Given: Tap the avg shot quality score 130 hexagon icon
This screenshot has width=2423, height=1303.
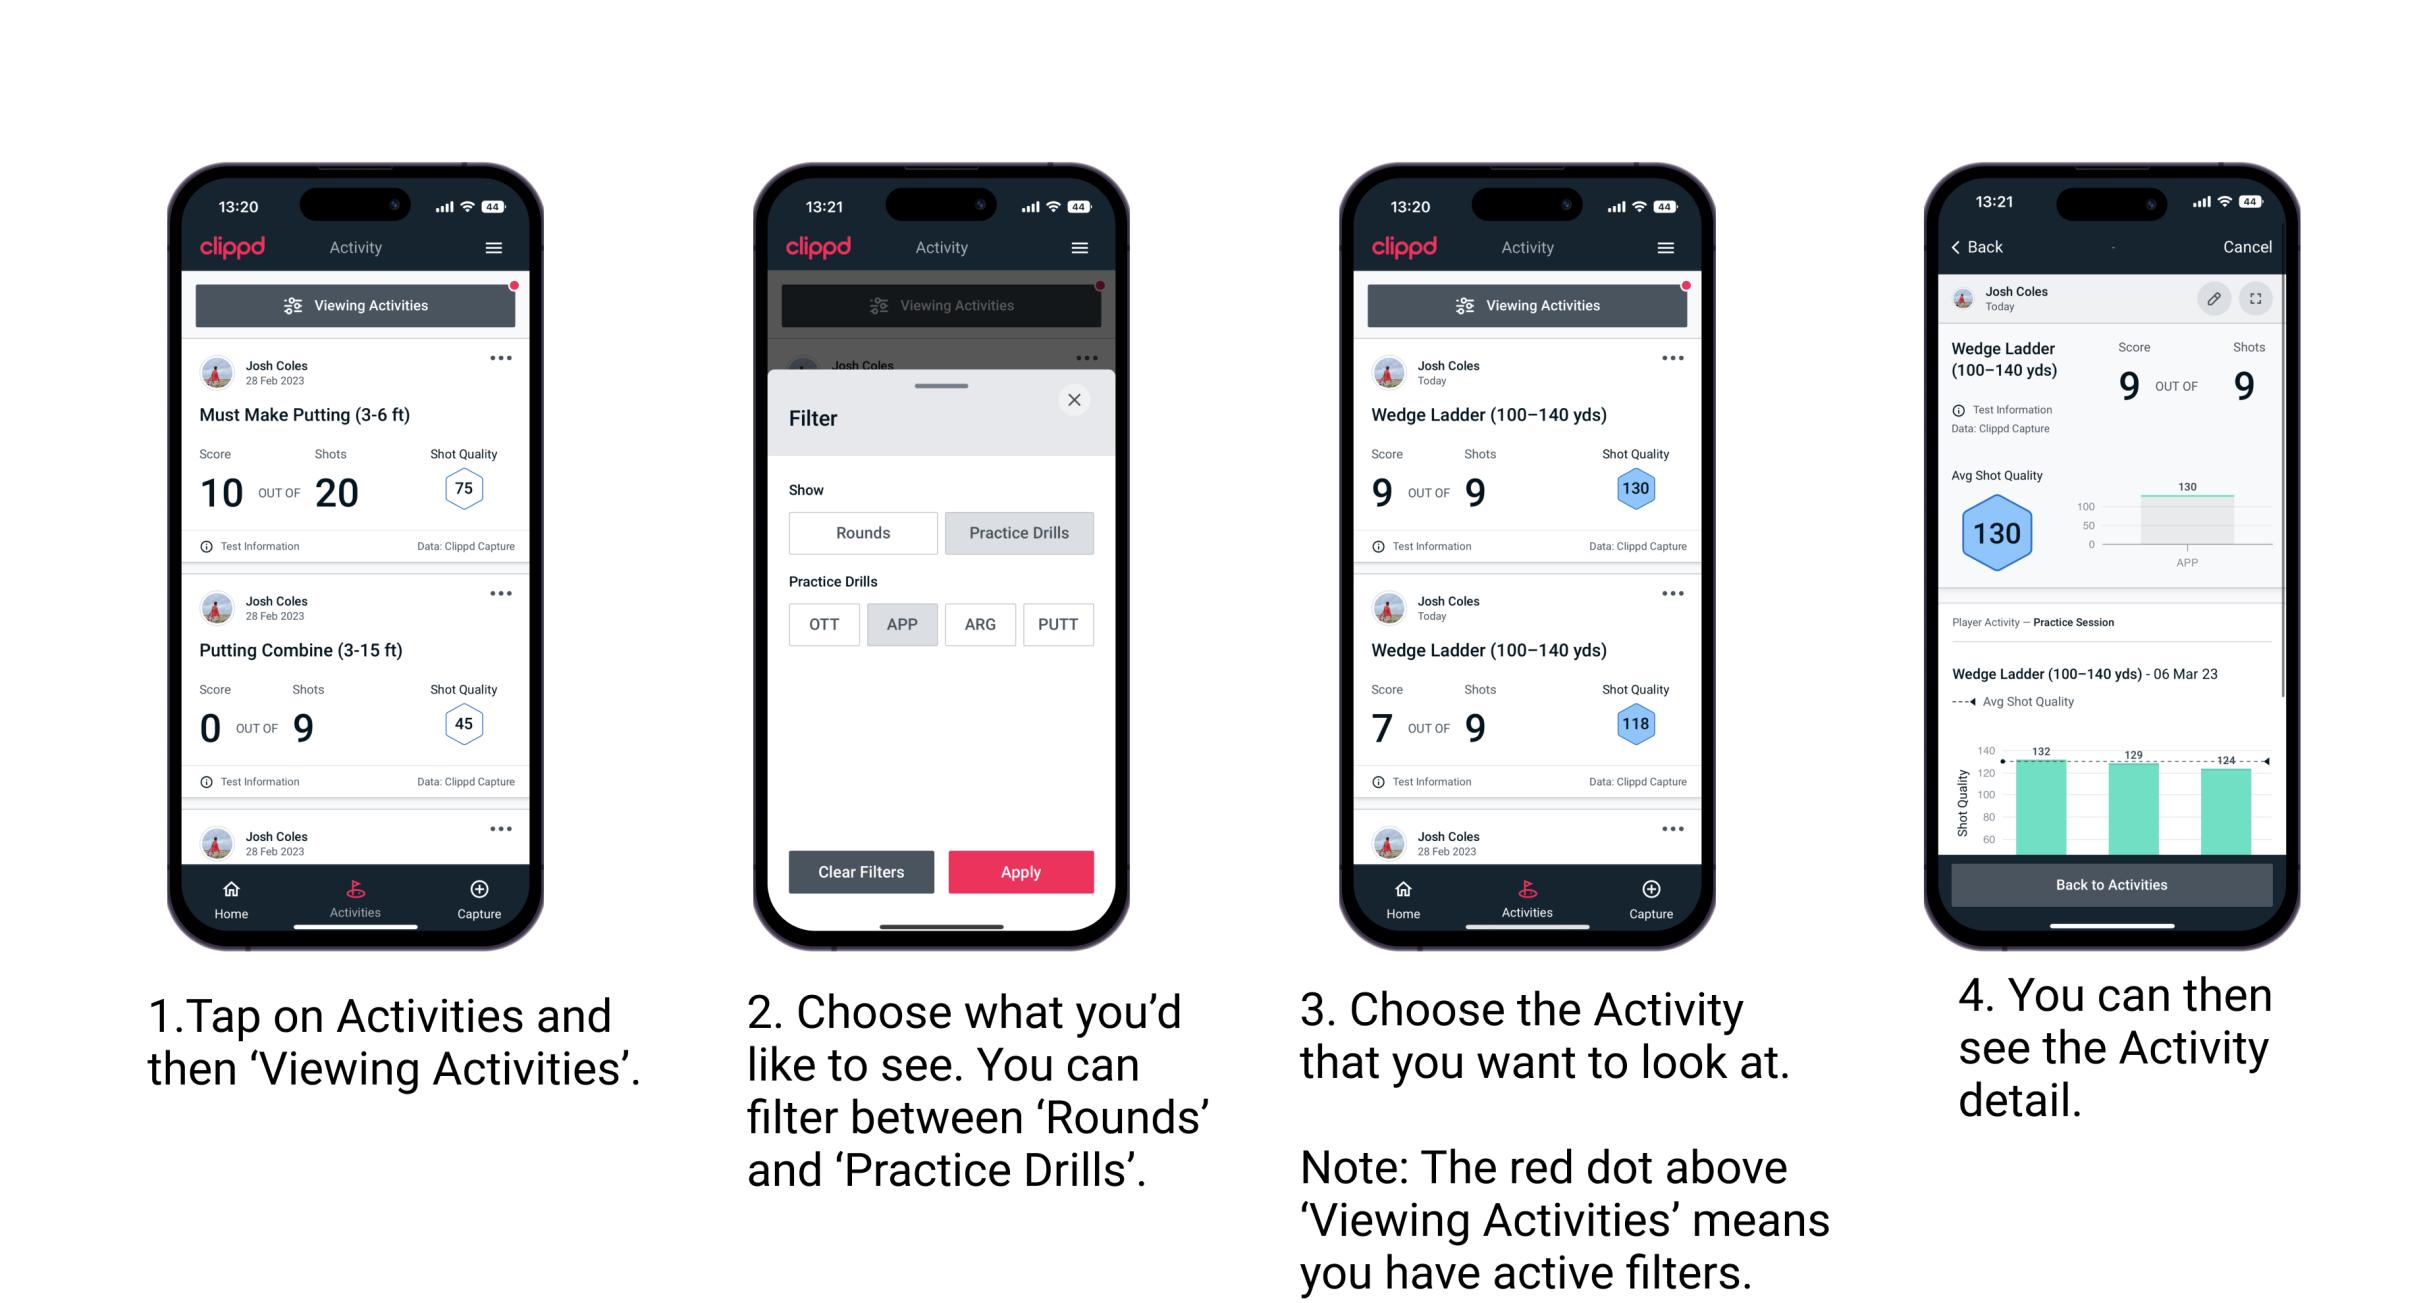Looking at the screenshot, I should [1996, 531].
